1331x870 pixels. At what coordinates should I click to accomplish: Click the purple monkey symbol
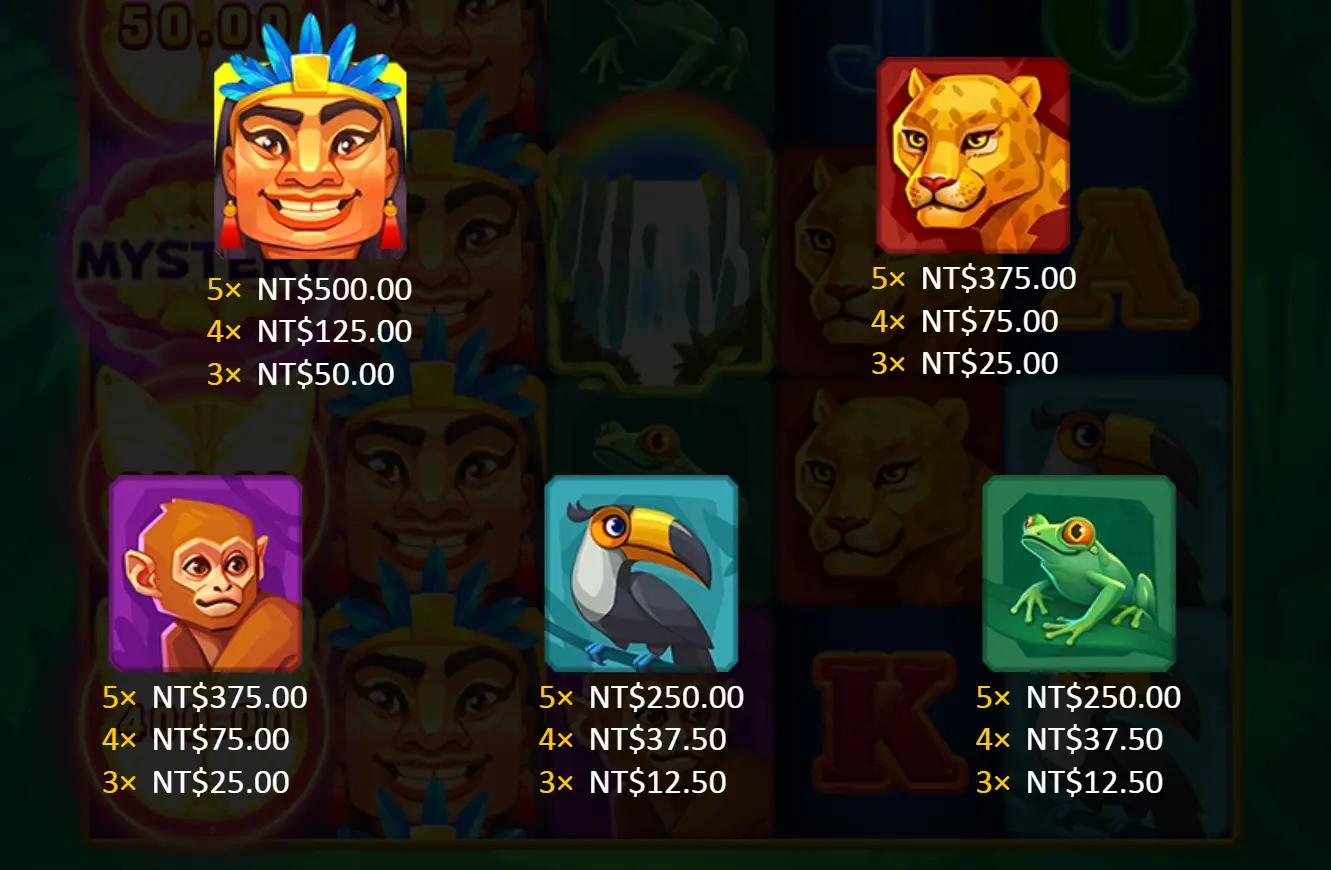click(x=205, y=573)
